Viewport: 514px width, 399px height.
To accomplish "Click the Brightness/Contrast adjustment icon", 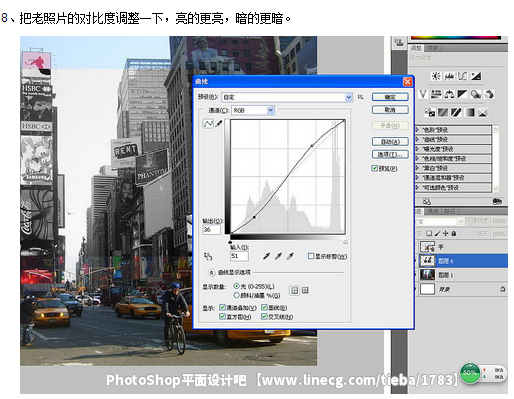I will pos(436,76).
